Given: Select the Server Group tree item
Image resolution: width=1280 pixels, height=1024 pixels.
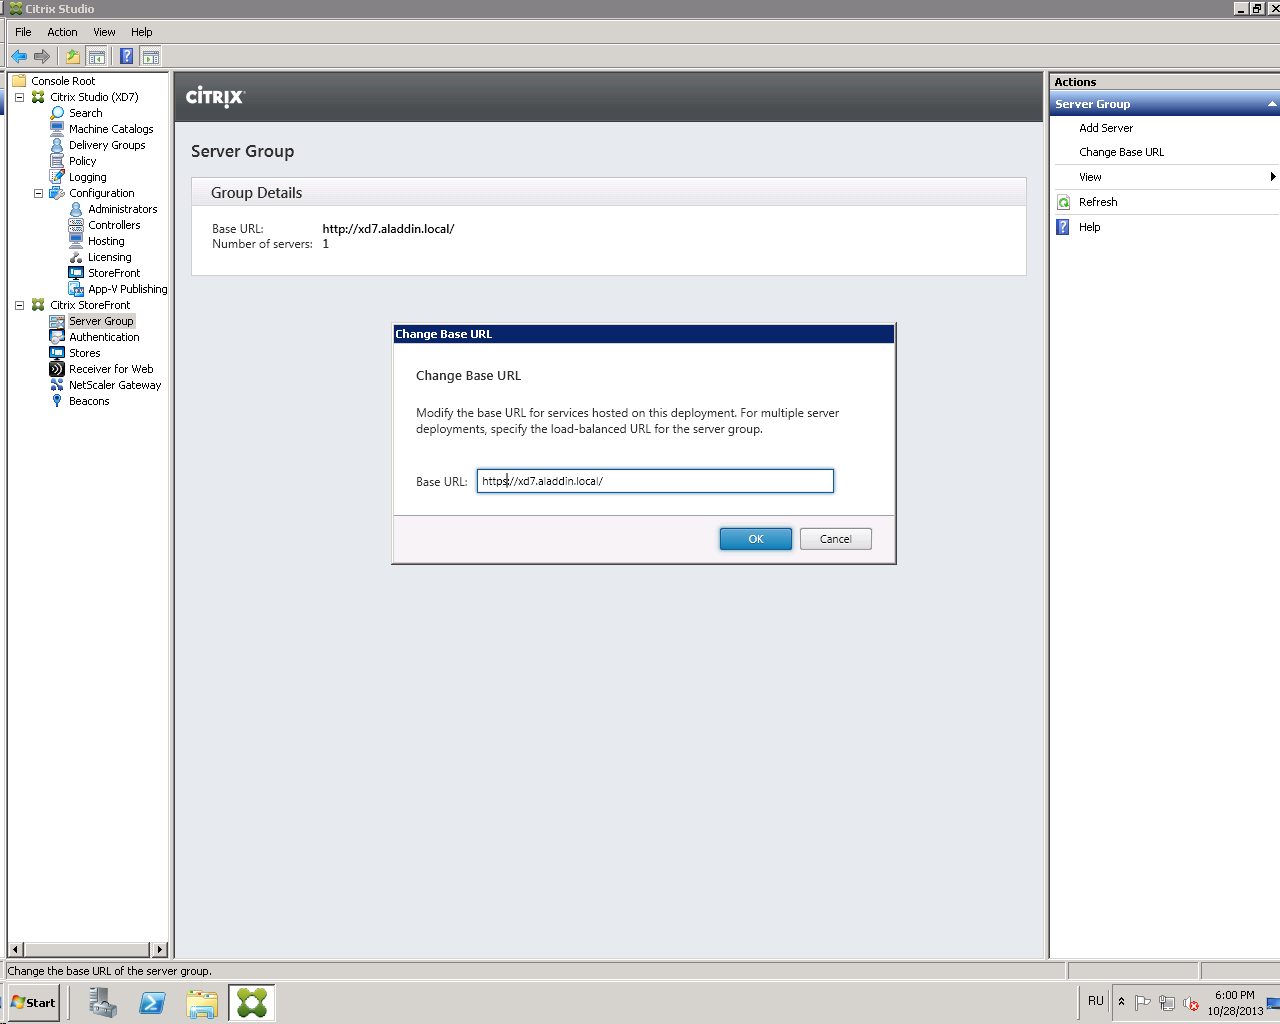Looking at the screenshot, I should [x=101, y=321].
